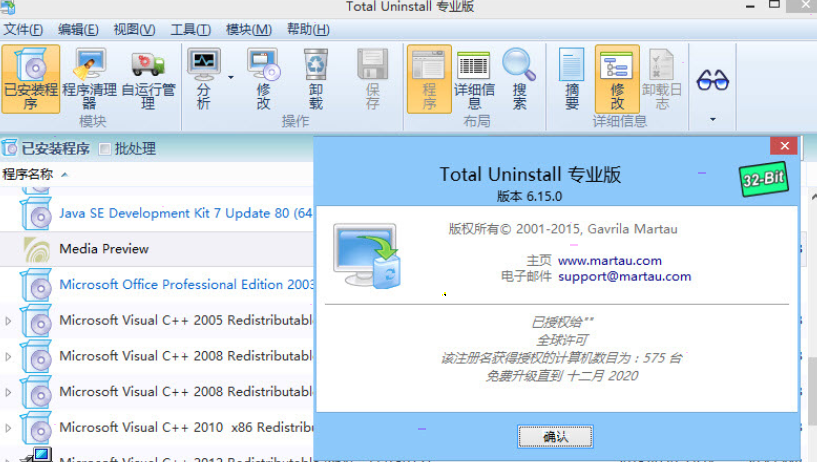This screenshot has height=462, width=817.
Task: Click the glasses view icon
Action: coord(712,80)
